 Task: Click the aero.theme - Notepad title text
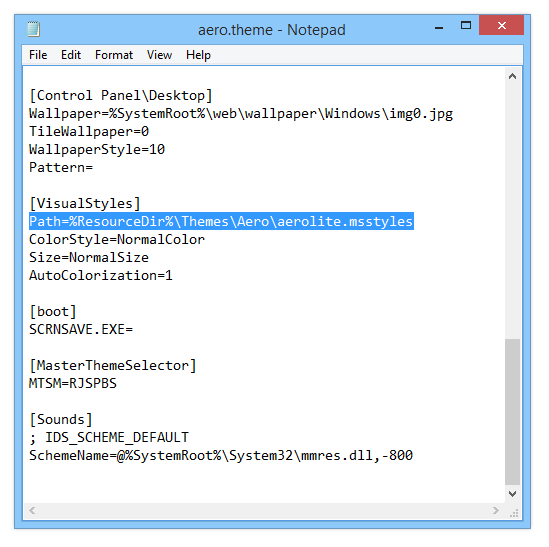[x=272, y=30]
